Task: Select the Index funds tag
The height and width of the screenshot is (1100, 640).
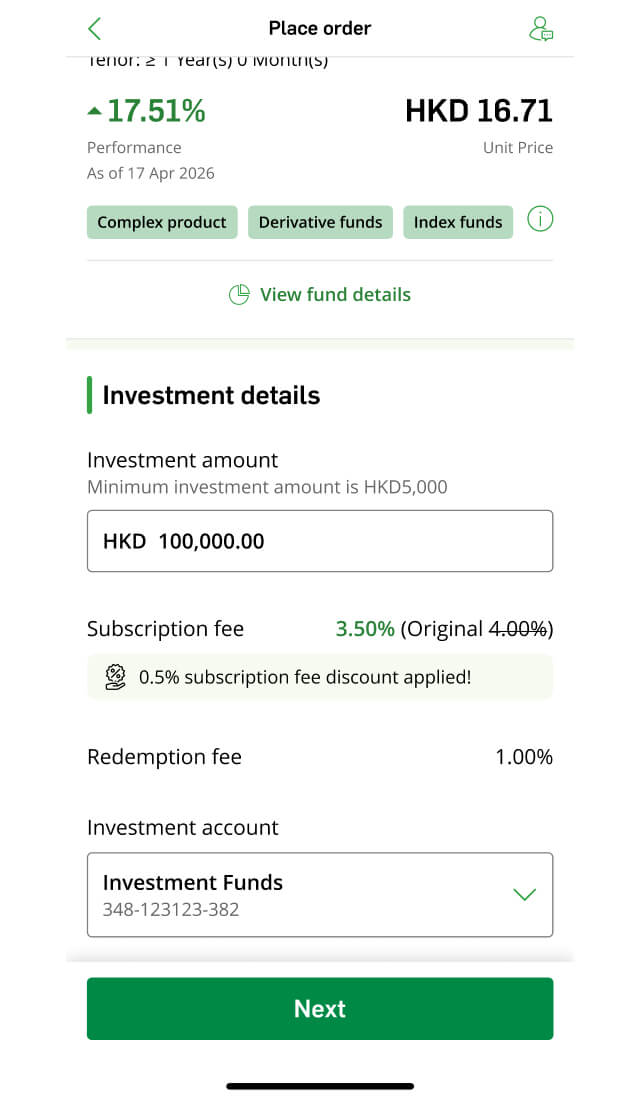Action: (458, 222)
